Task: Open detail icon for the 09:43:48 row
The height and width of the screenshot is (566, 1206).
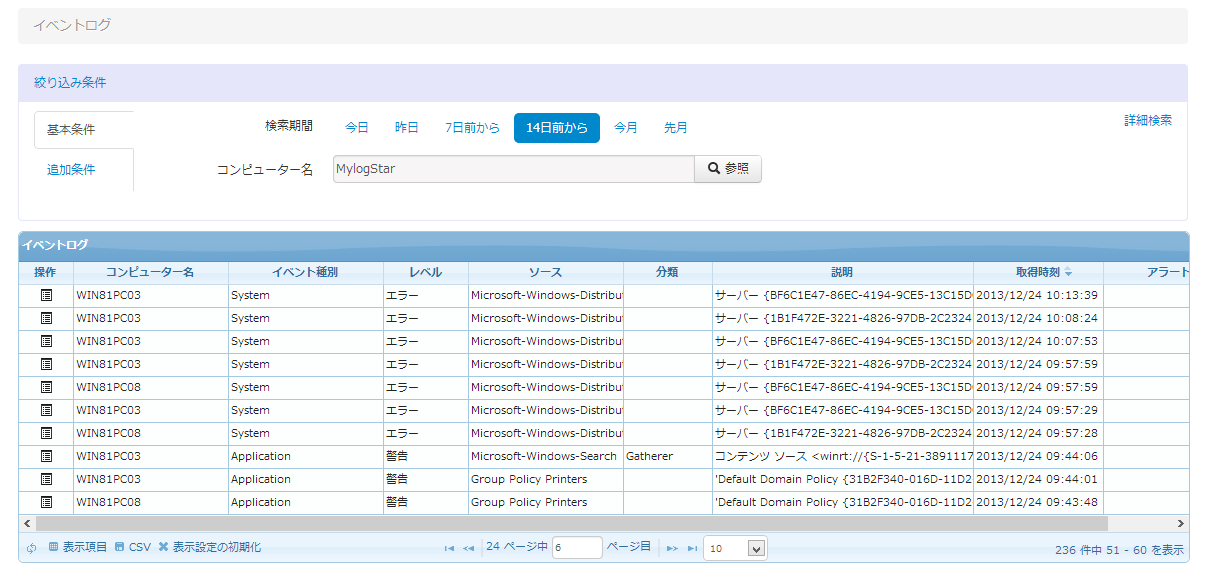Action: click(45, 502)
